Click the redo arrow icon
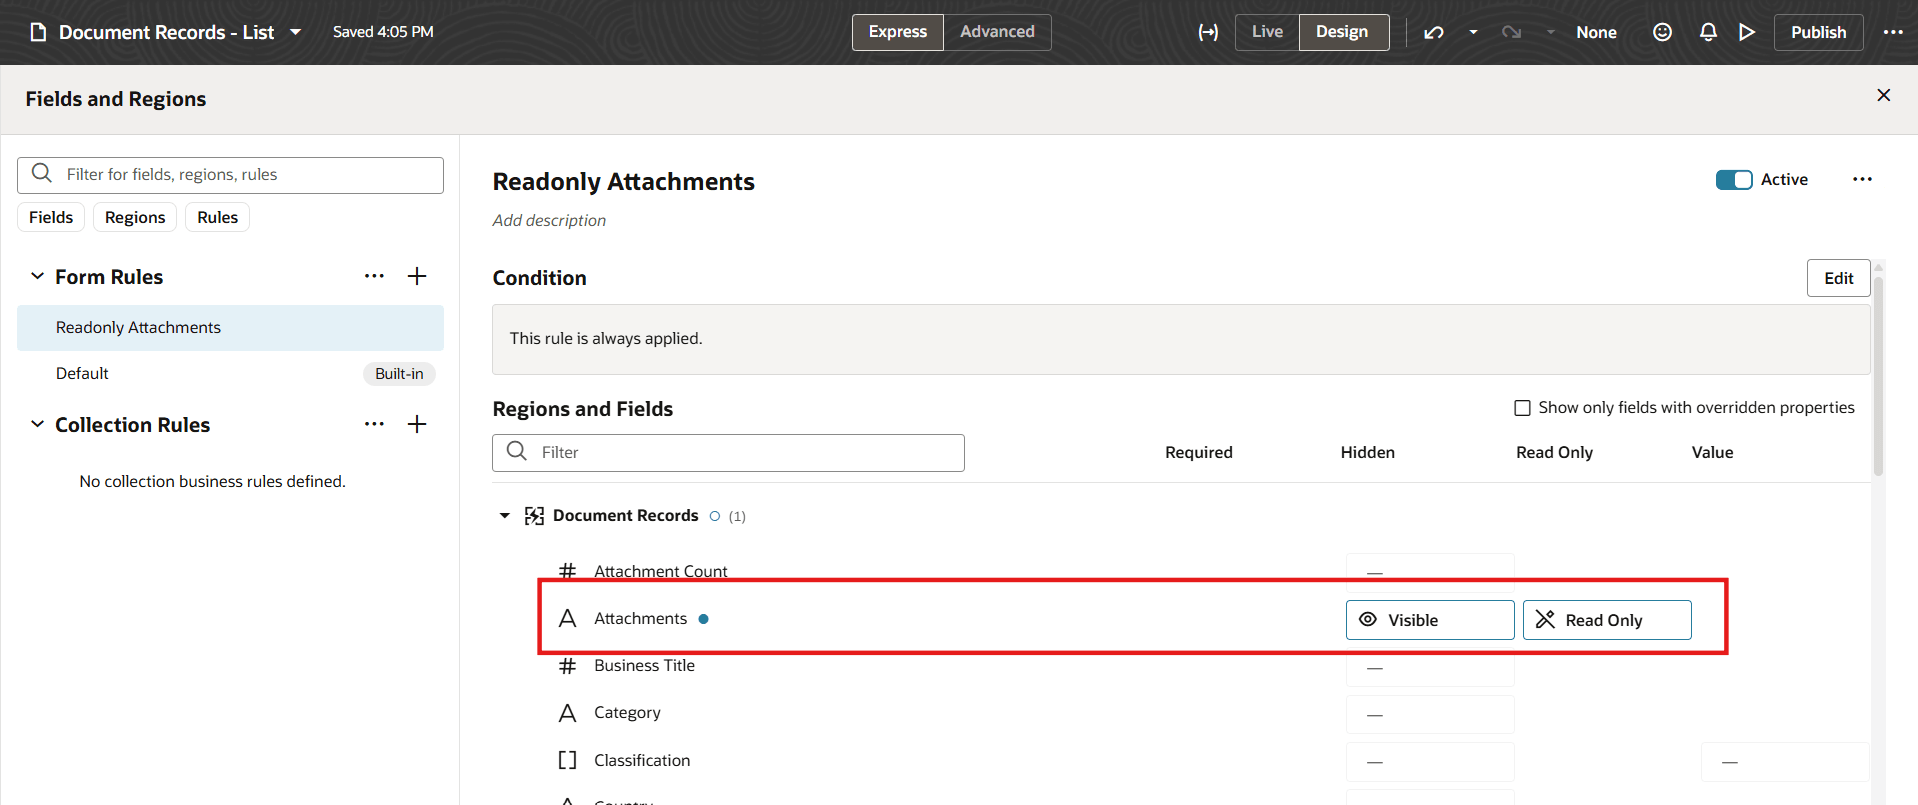The image size is (1918, 805). click(1511, 32)
